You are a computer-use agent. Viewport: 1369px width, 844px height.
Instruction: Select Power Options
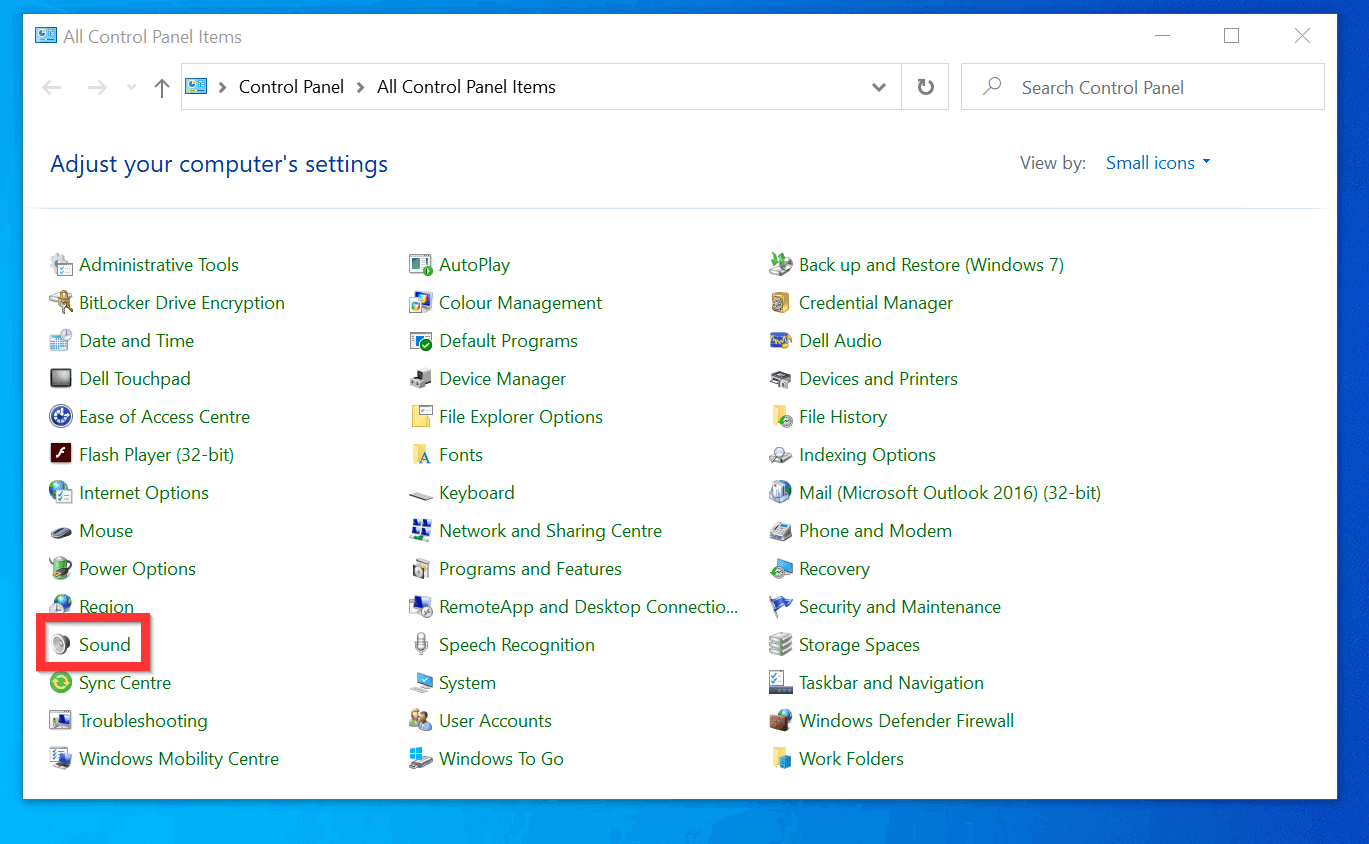tap(137, 568)
